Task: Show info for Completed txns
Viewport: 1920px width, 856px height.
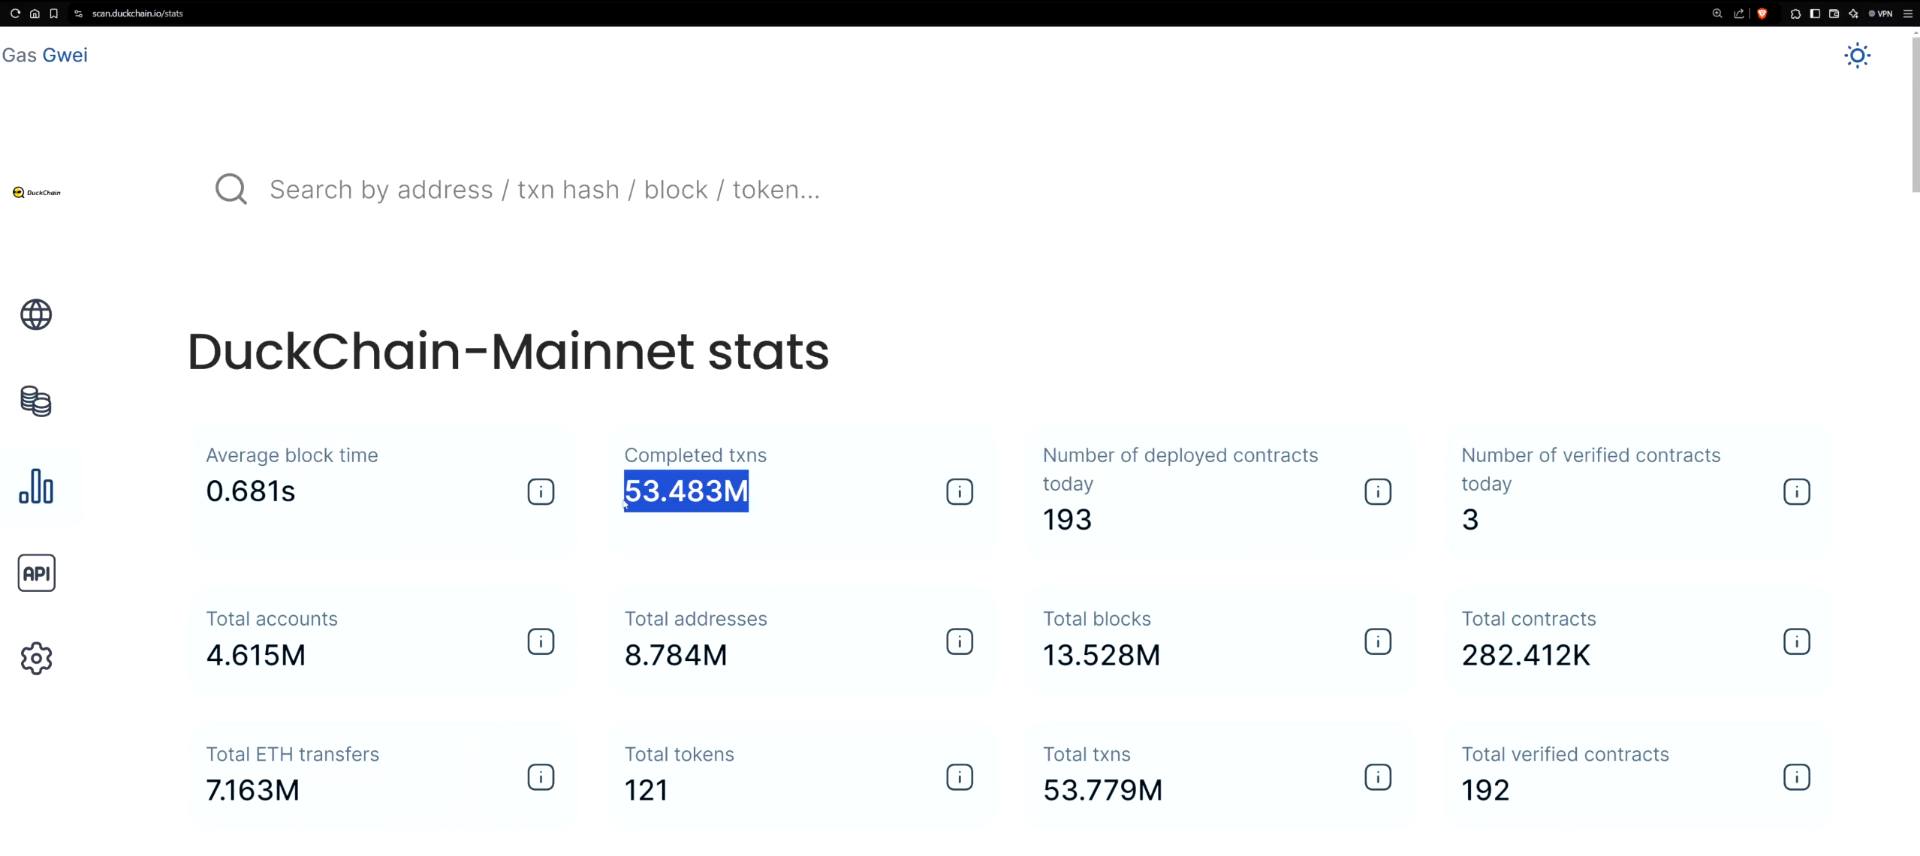Action: click(x=960, y=492)
